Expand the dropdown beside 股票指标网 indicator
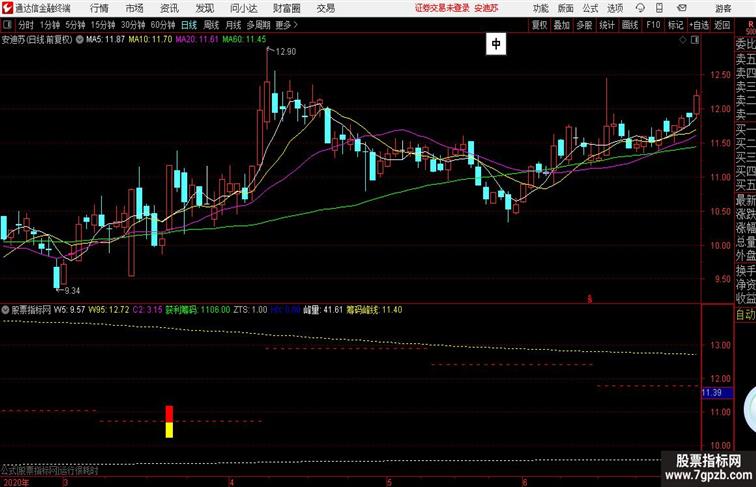Screen dimensions: 756x487 pyautogui.click(x=6, y=310)
